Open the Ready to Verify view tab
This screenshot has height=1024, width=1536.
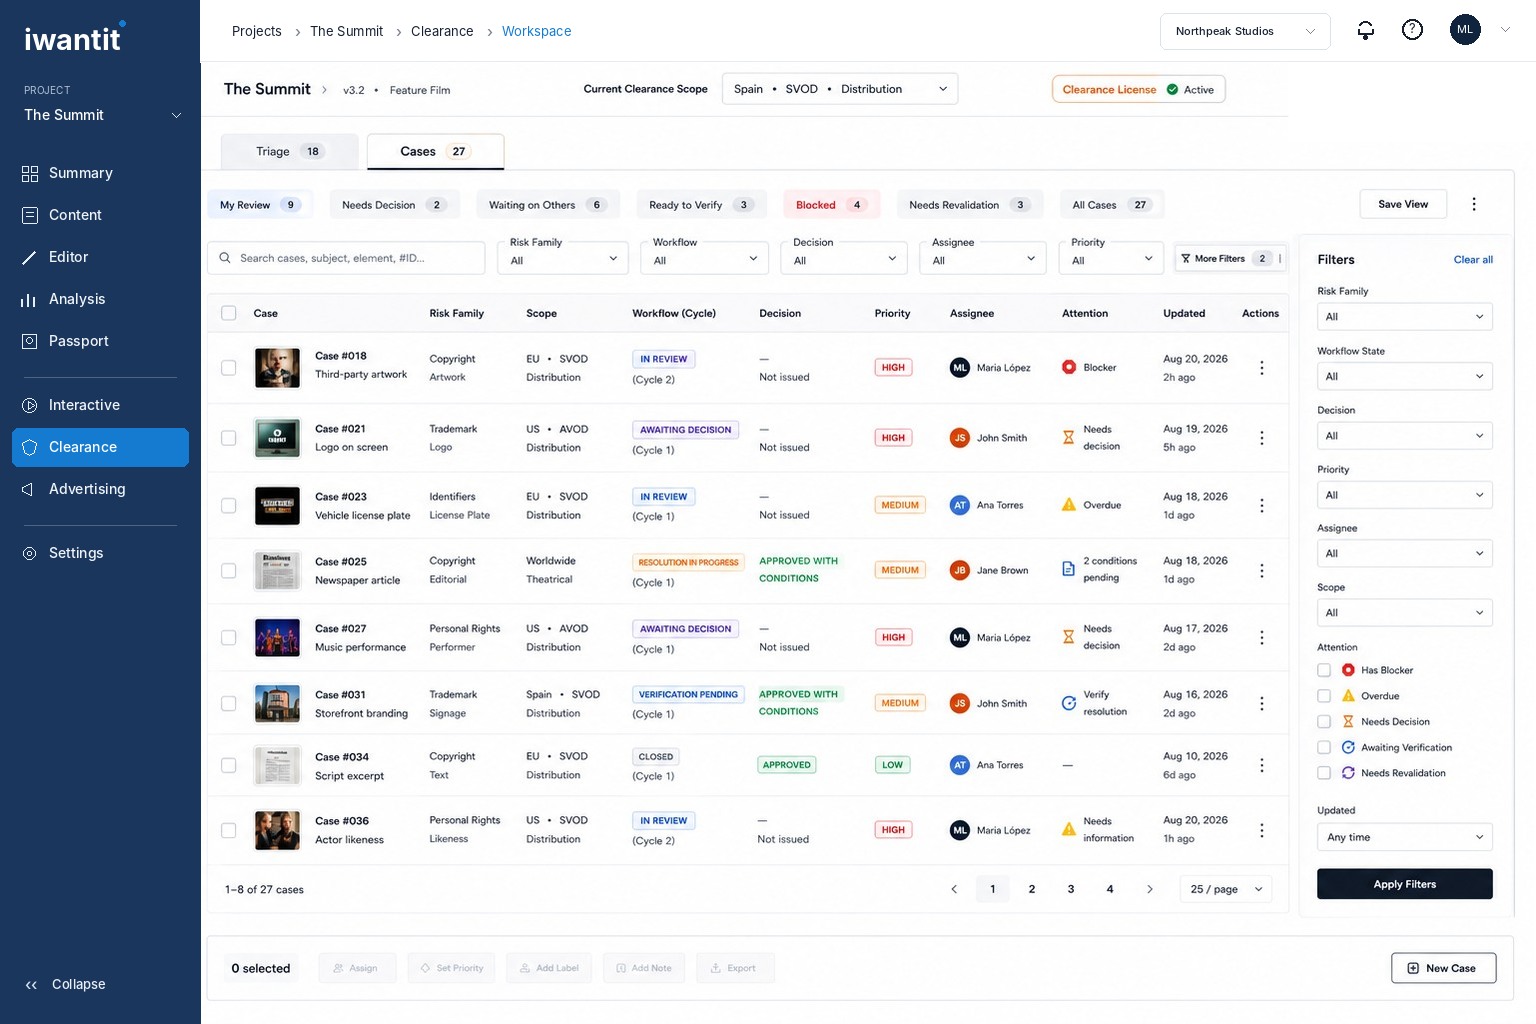pyautogui.click(x=702, y=205)
